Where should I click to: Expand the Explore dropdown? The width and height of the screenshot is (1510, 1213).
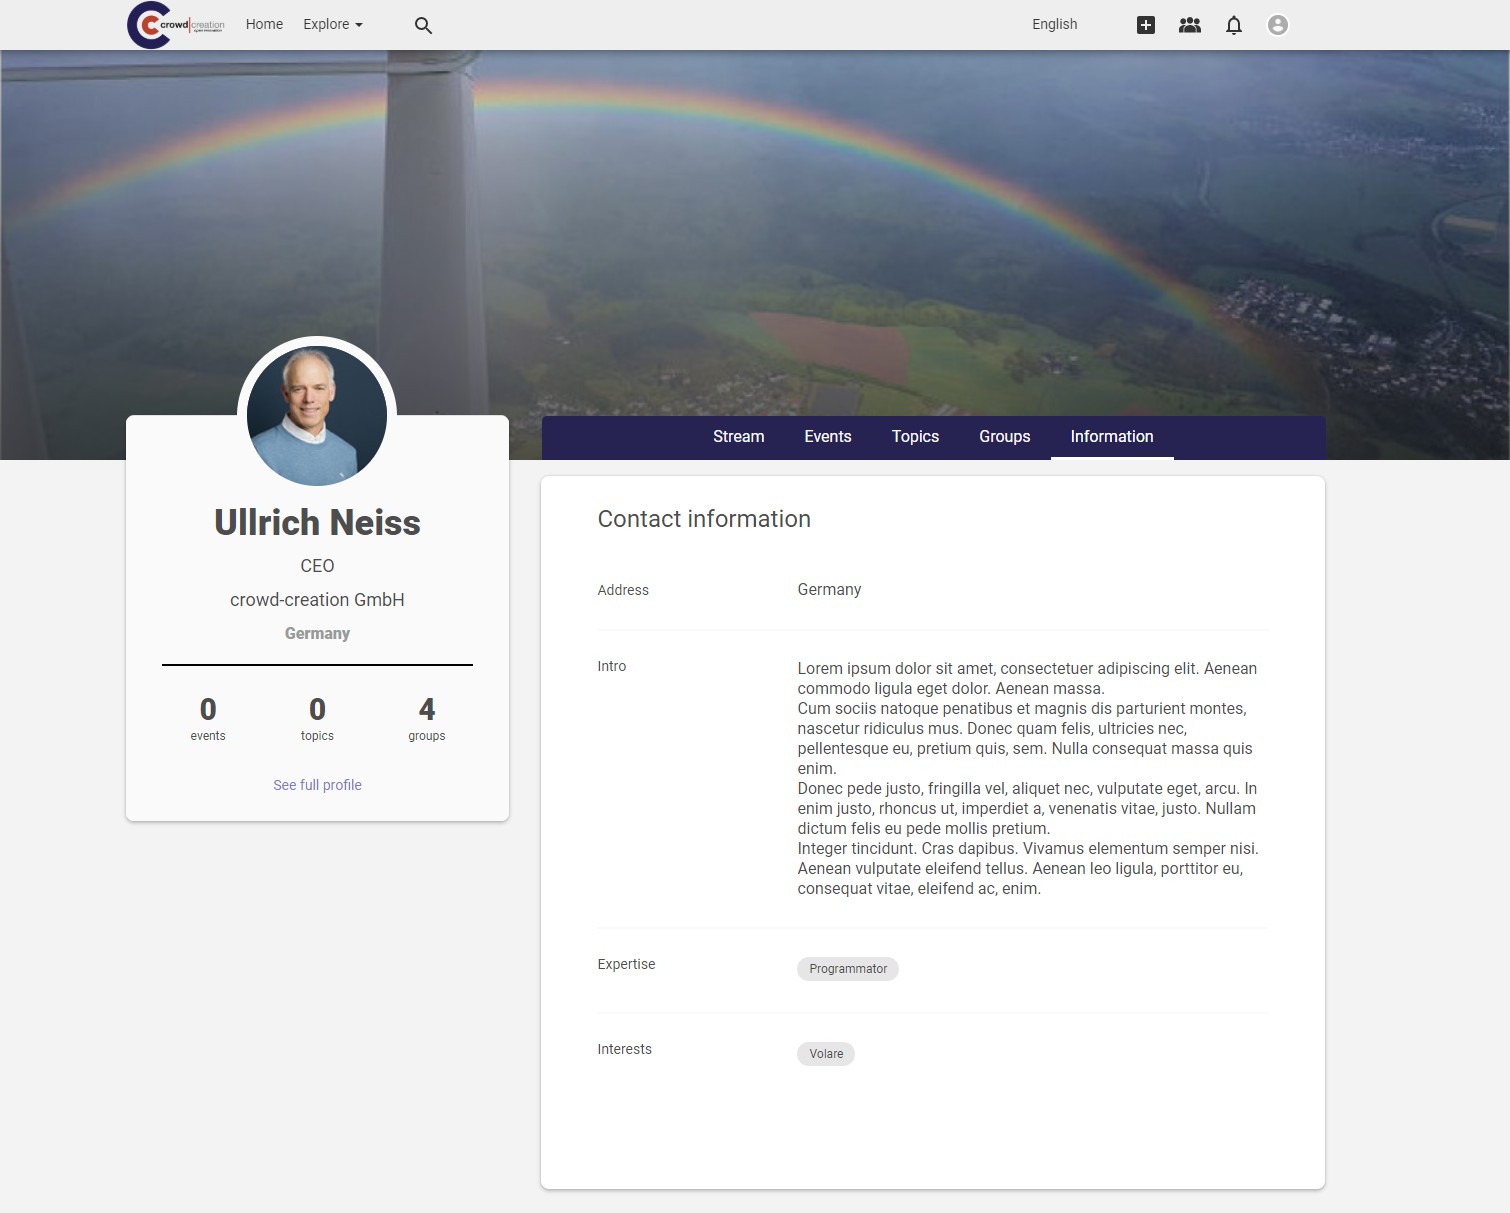[x=332, y=24]
